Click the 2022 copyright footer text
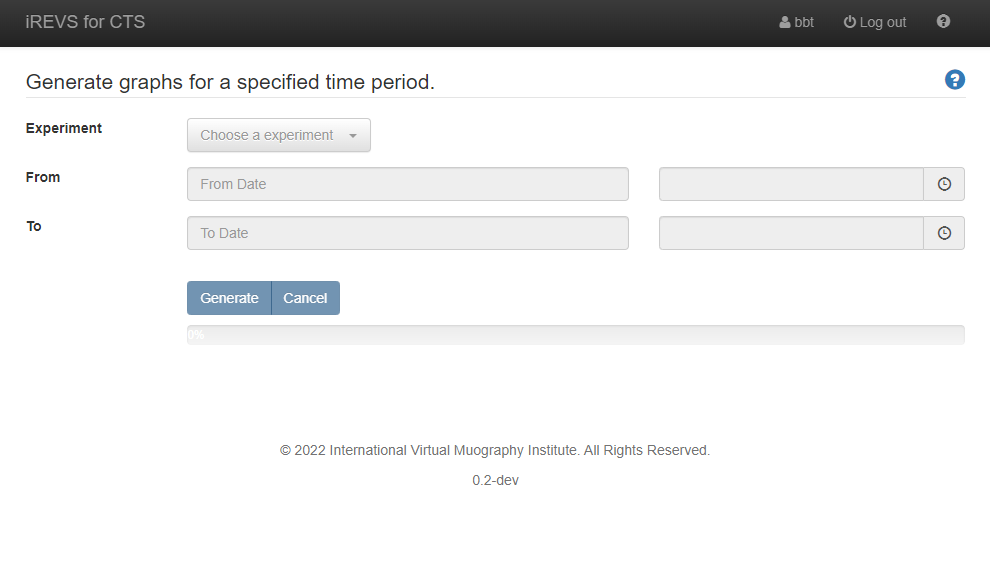The width and height of the screenshot is (990, 585). 495,450
